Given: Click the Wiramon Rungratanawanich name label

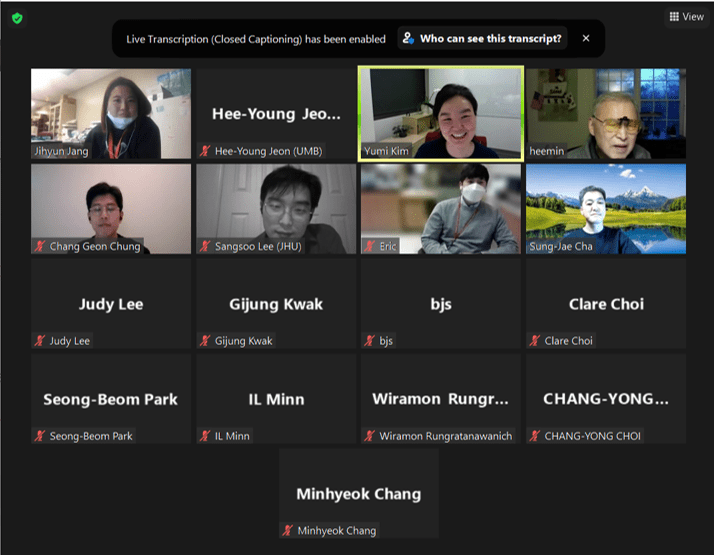Looking at the screenshot, I should (445, 436).
